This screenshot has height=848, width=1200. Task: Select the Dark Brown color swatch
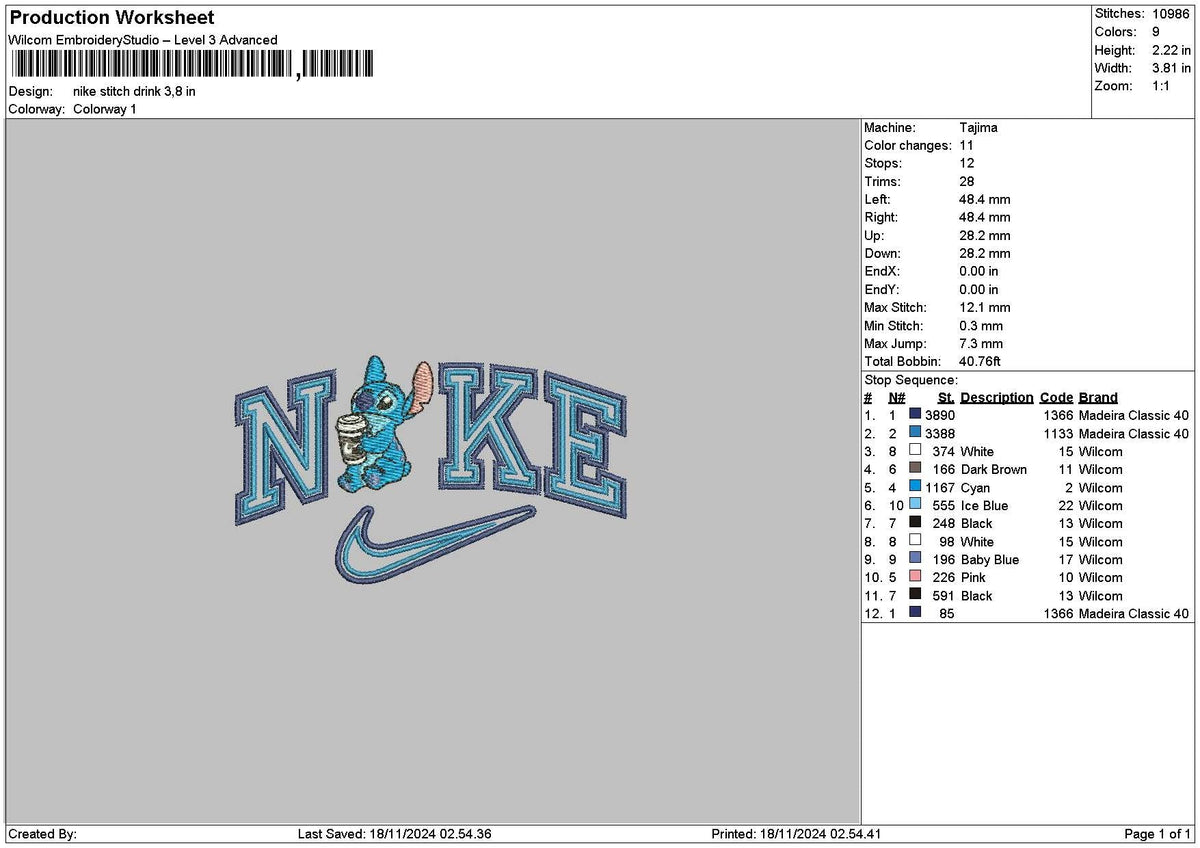tap(914, 469)
